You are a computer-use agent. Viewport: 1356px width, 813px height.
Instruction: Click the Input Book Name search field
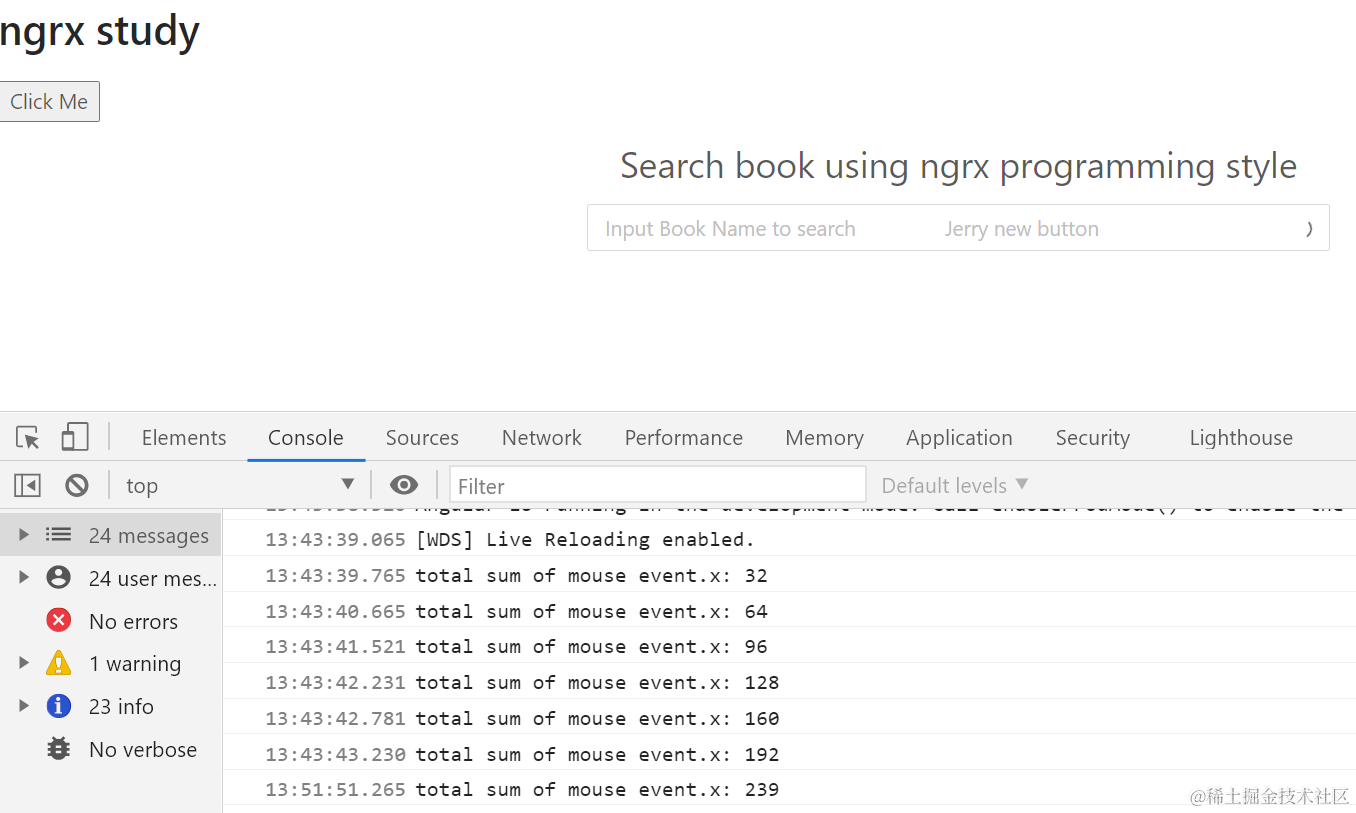pos(730,229)
